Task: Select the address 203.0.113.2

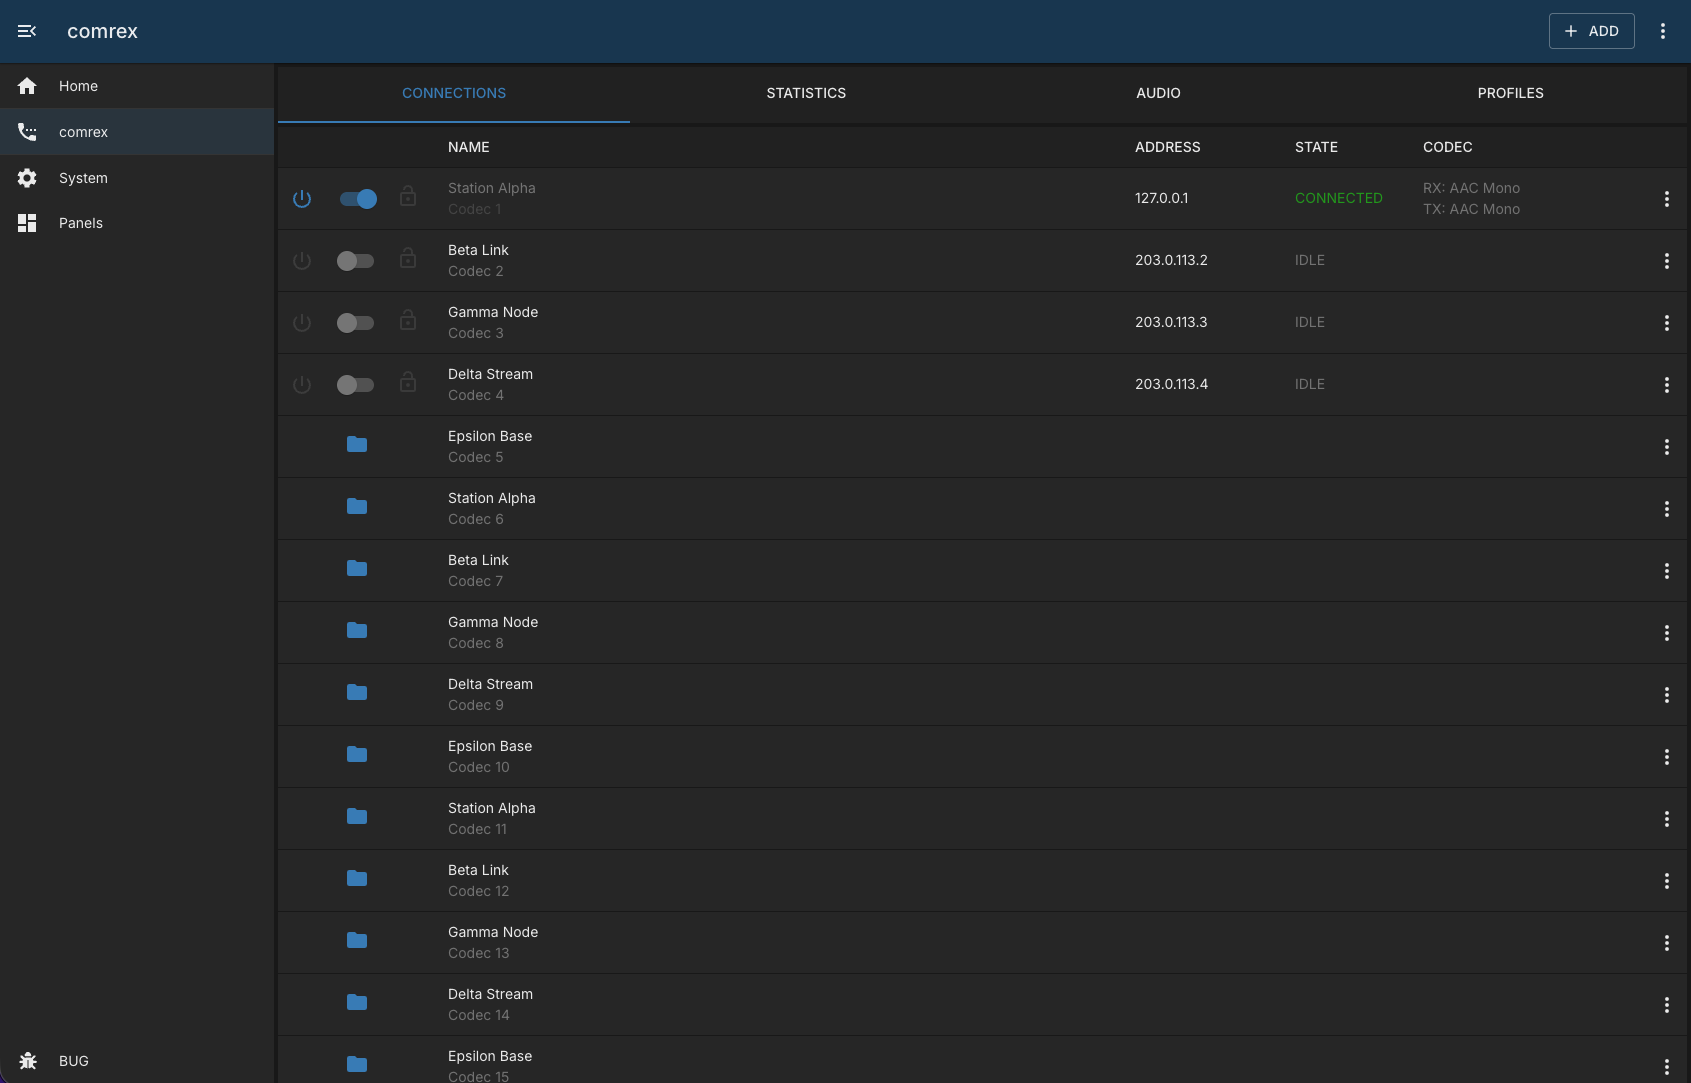Action: click(1171, 260)
